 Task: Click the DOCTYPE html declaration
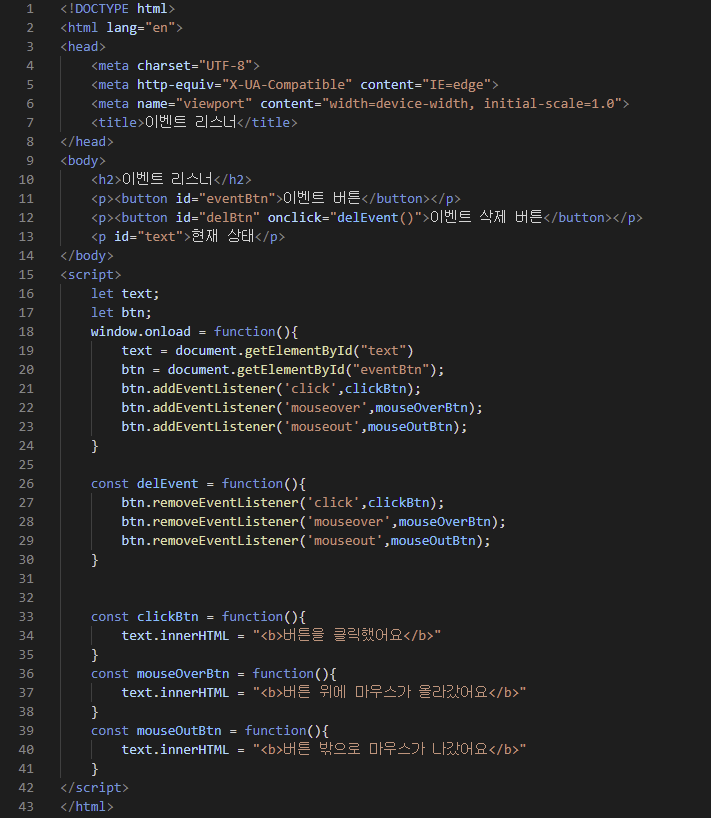118,9
